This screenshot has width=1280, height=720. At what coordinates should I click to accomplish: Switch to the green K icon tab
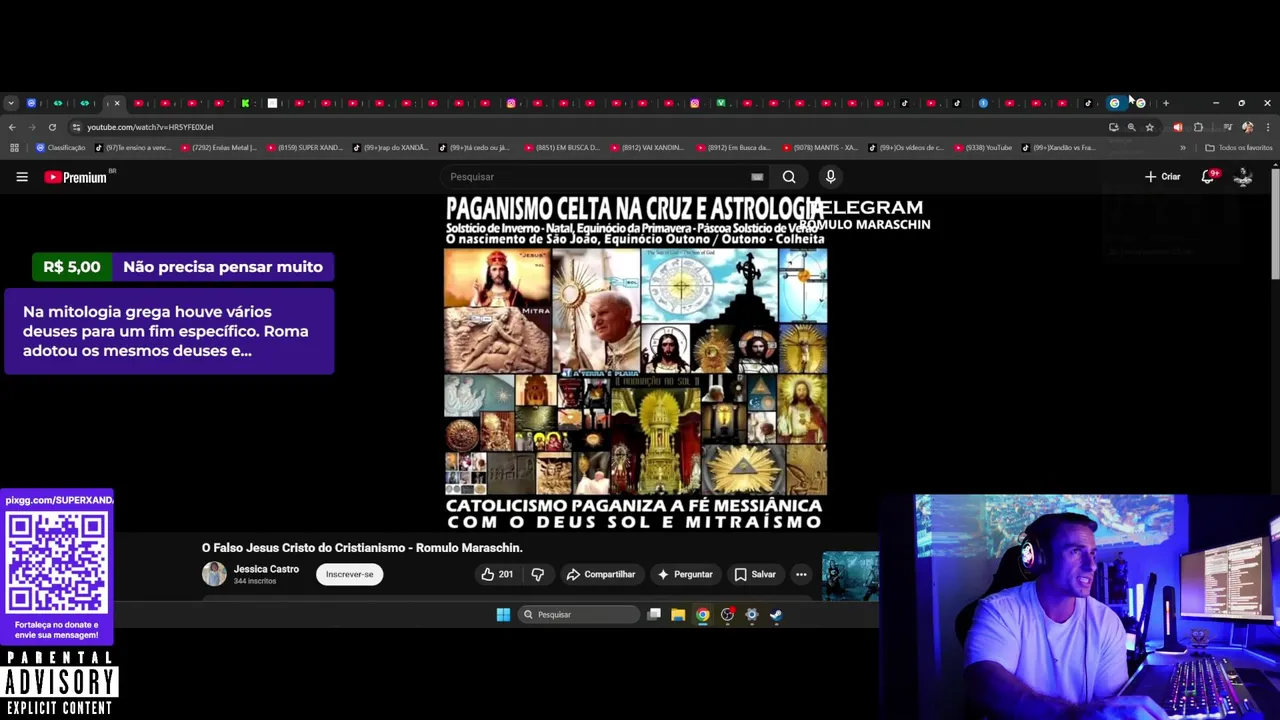click(x=245, y=103)
